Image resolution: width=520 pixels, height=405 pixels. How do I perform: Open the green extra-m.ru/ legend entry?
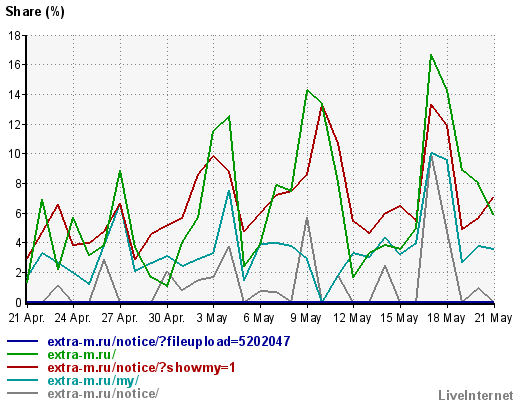coord(82,354)
